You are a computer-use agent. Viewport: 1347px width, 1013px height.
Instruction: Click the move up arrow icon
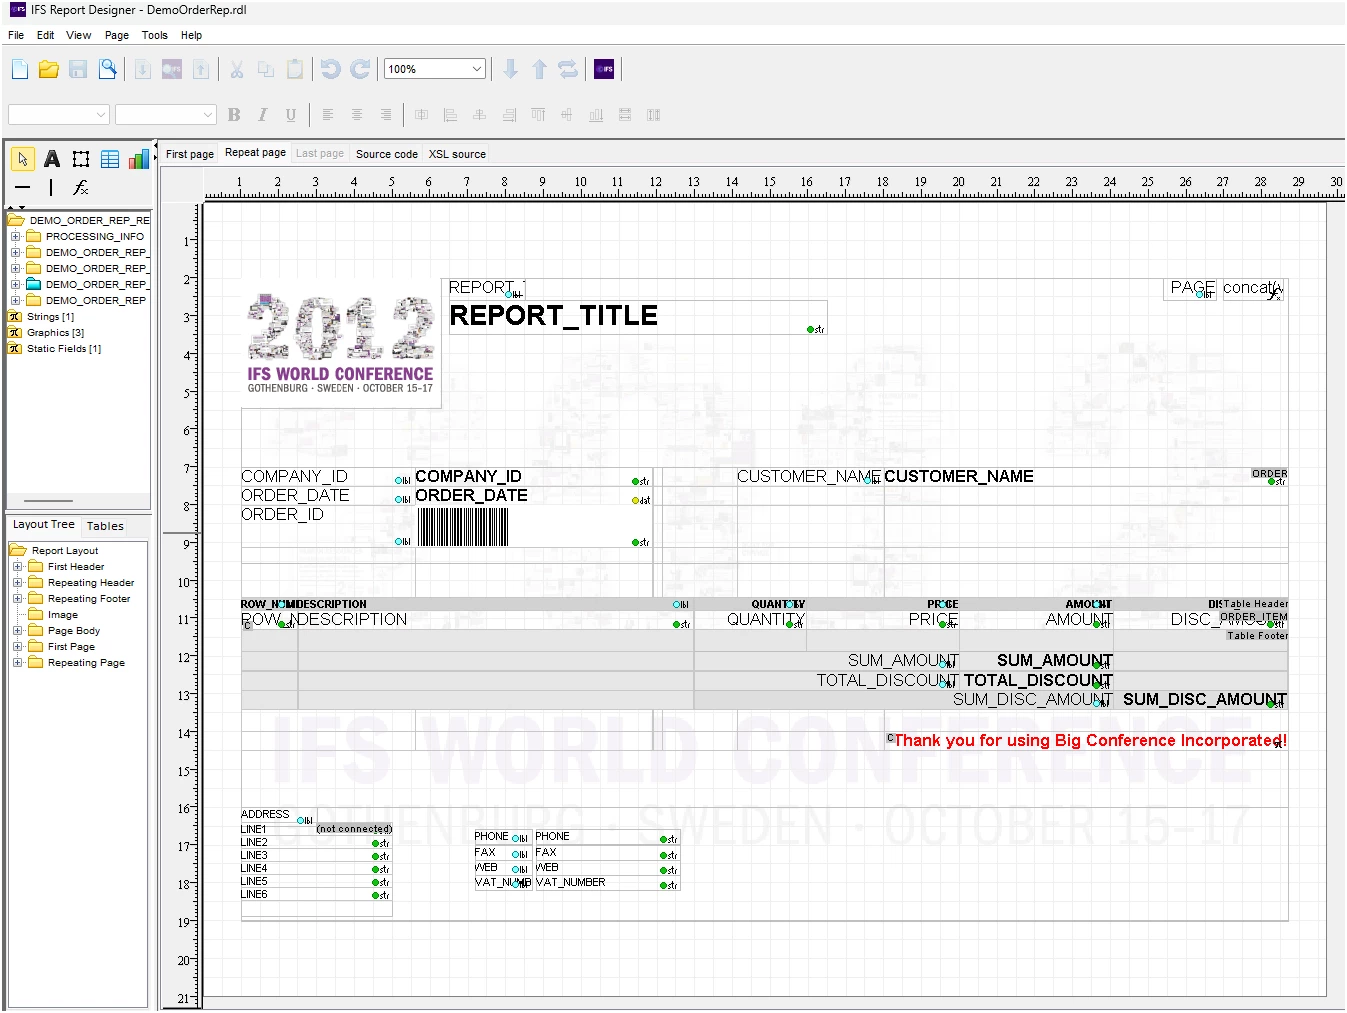pos(540,69)
